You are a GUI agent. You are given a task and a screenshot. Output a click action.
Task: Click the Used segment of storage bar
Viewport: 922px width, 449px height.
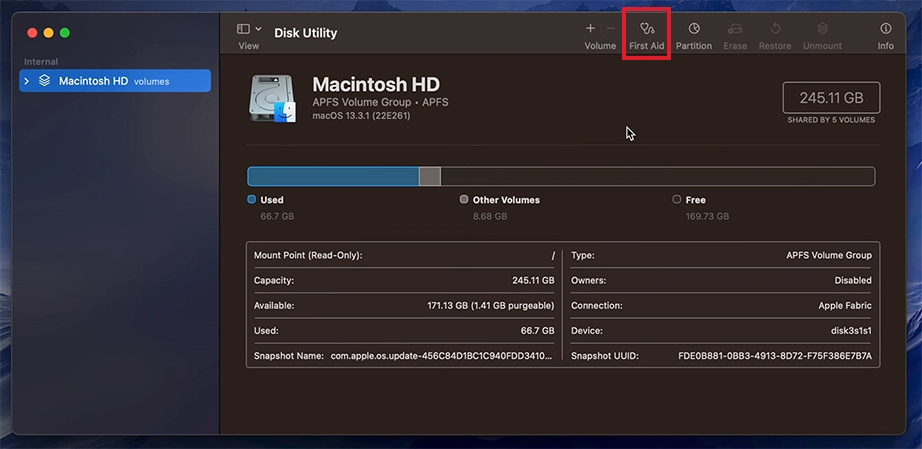[x=333, y=176]
